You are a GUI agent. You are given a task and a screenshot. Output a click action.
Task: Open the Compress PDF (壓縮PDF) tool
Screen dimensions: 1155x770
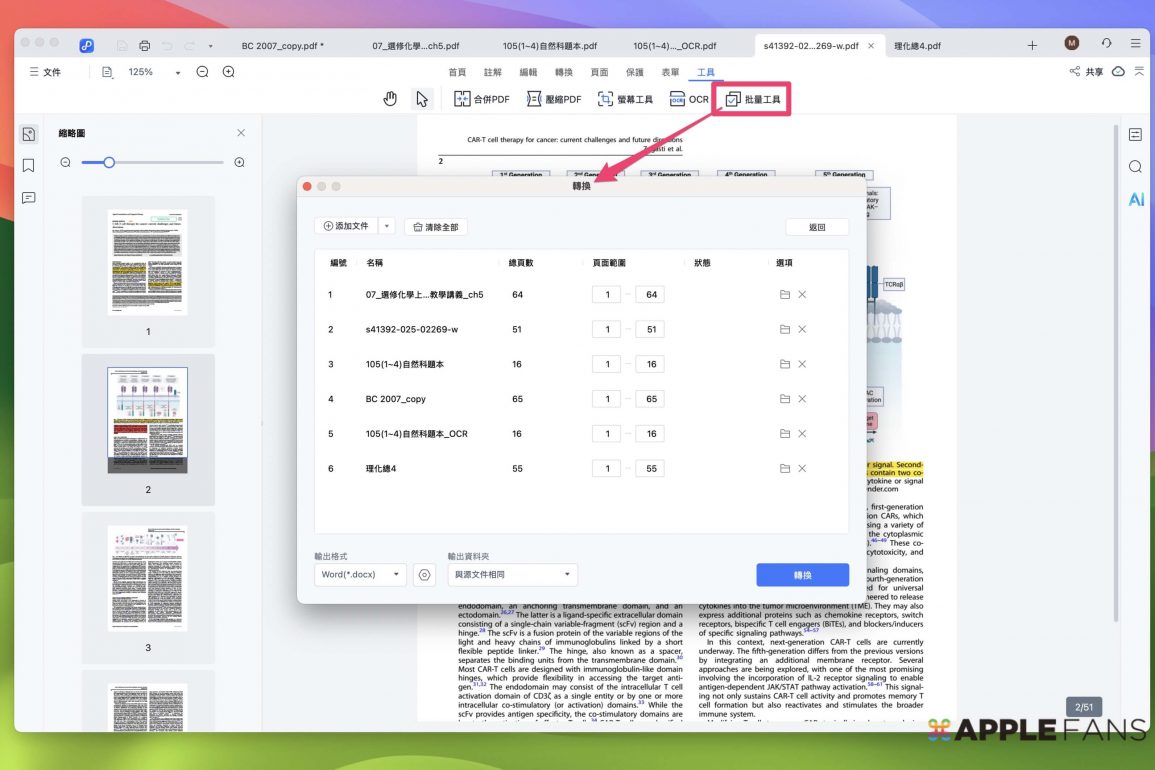[554, 99]
